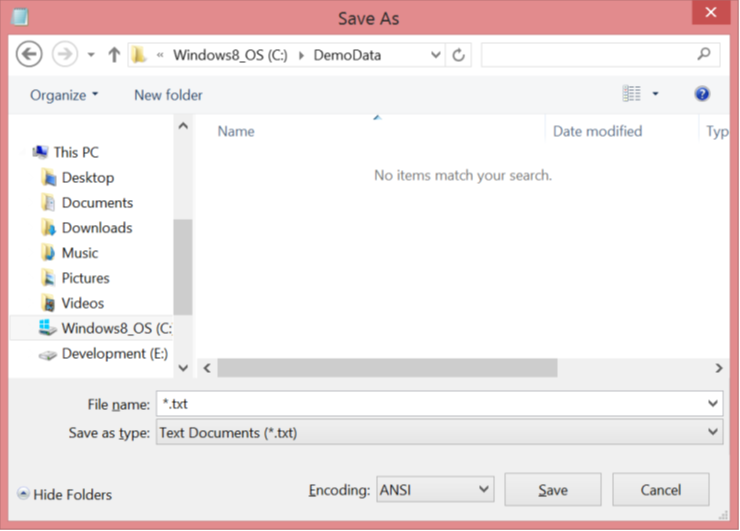Expand address bar path history dropdown
Viewport: 740px width, 531px height.
tap(435, 55)
